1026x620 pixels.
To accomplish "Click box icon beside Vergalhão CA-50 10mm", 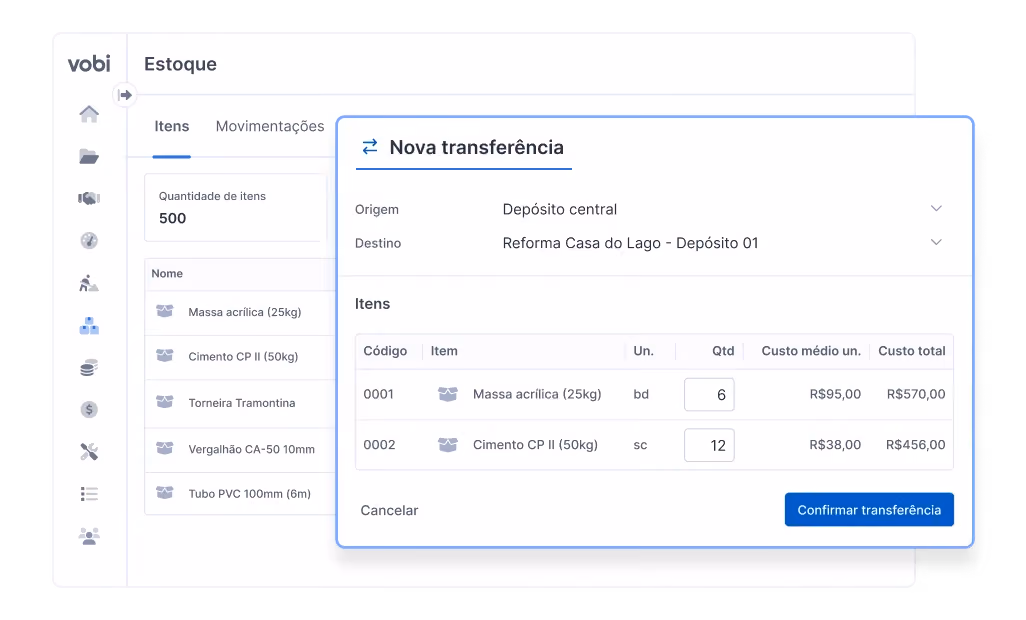I will [165, 448].
